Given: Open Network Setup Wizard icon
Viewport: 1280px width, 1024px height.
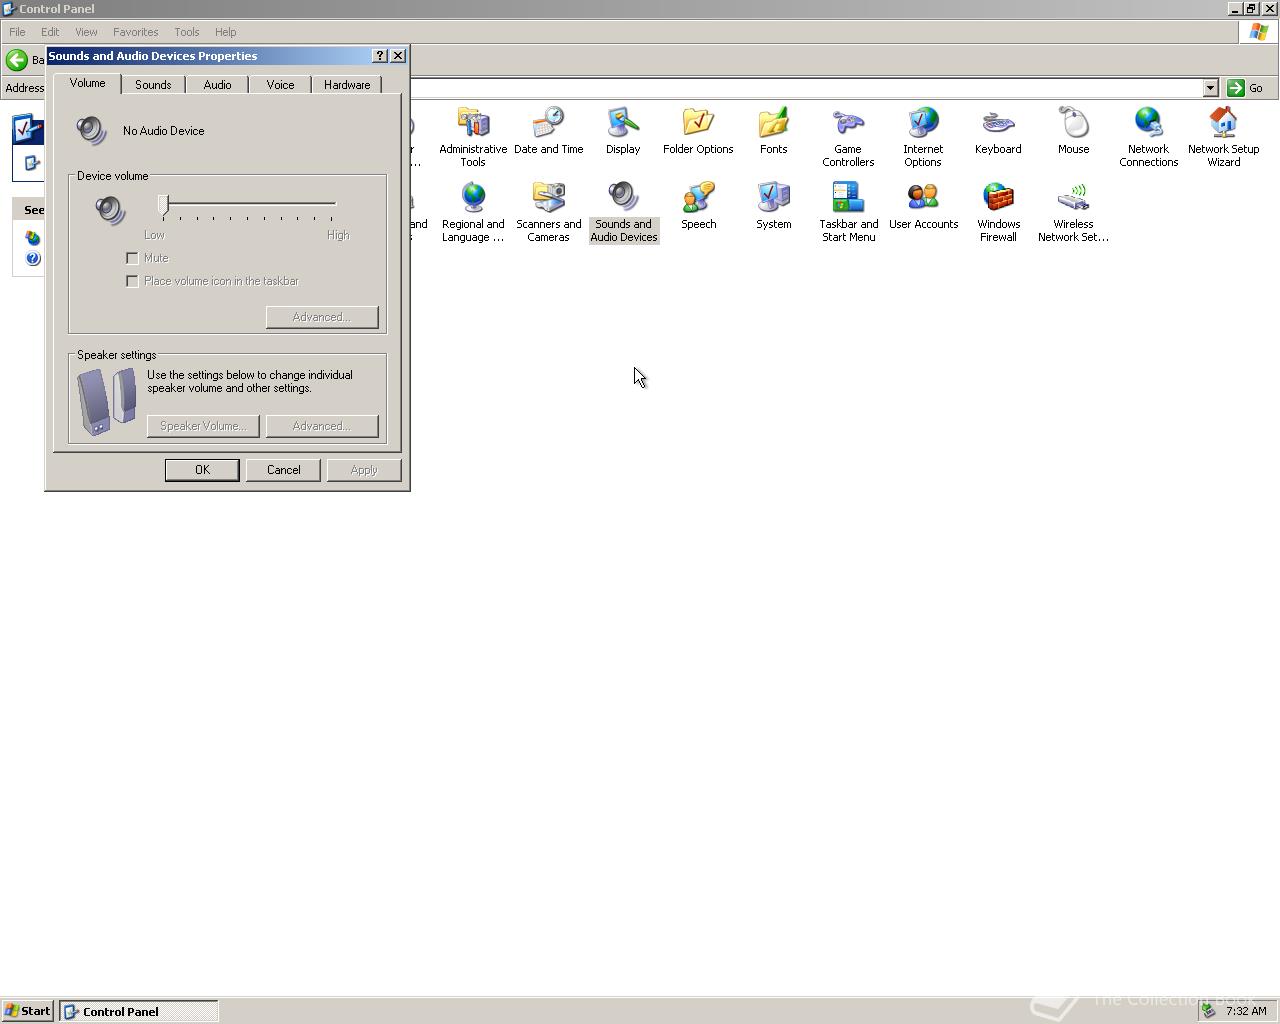Looking at the screenshot, I should [x=1223, y=137].
